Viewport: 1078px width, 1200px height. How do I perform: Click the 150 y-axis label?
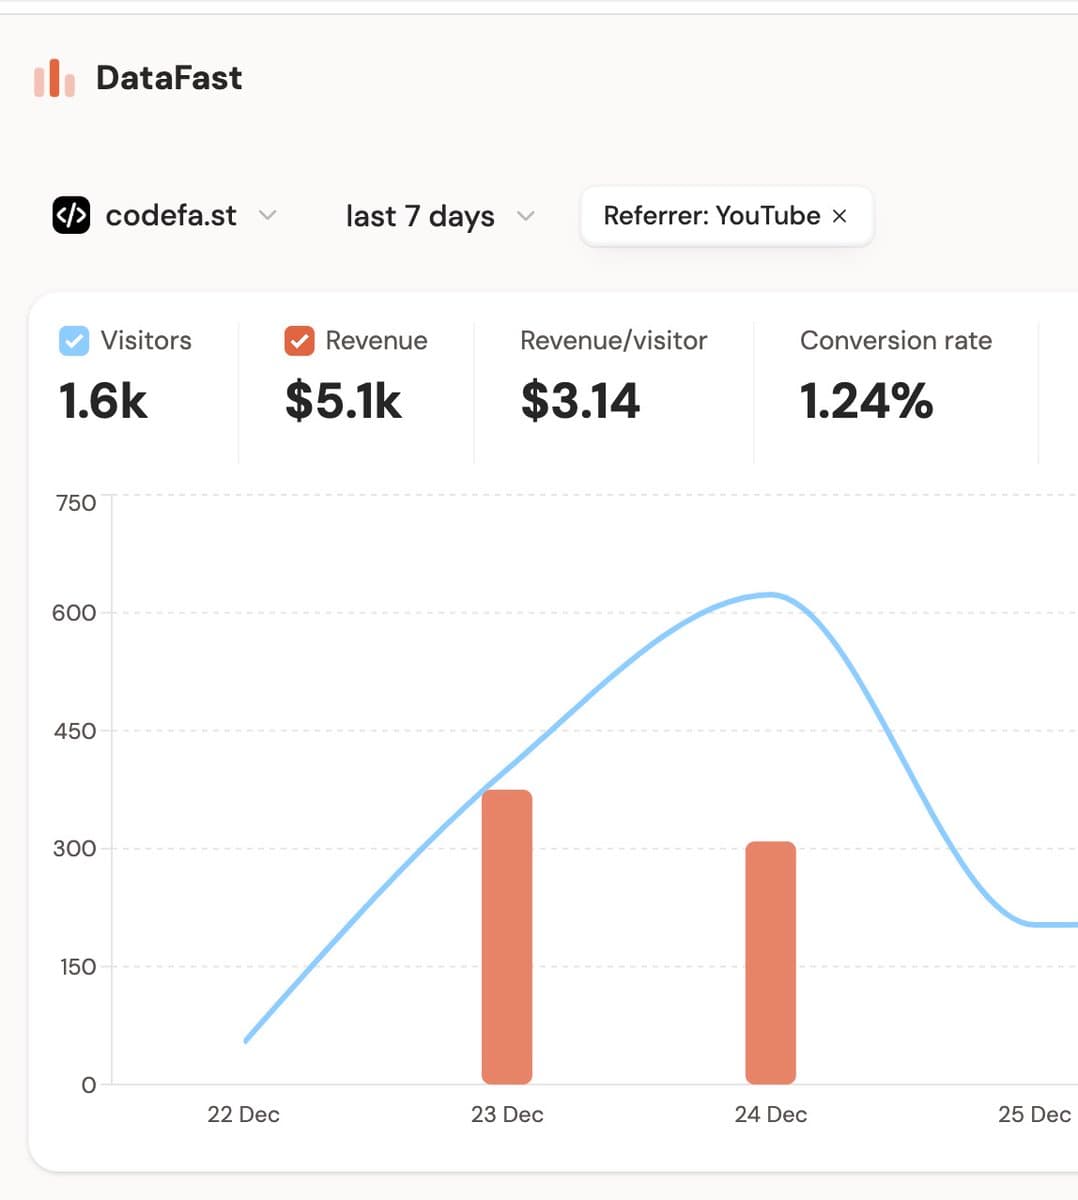tap(78, 967)
